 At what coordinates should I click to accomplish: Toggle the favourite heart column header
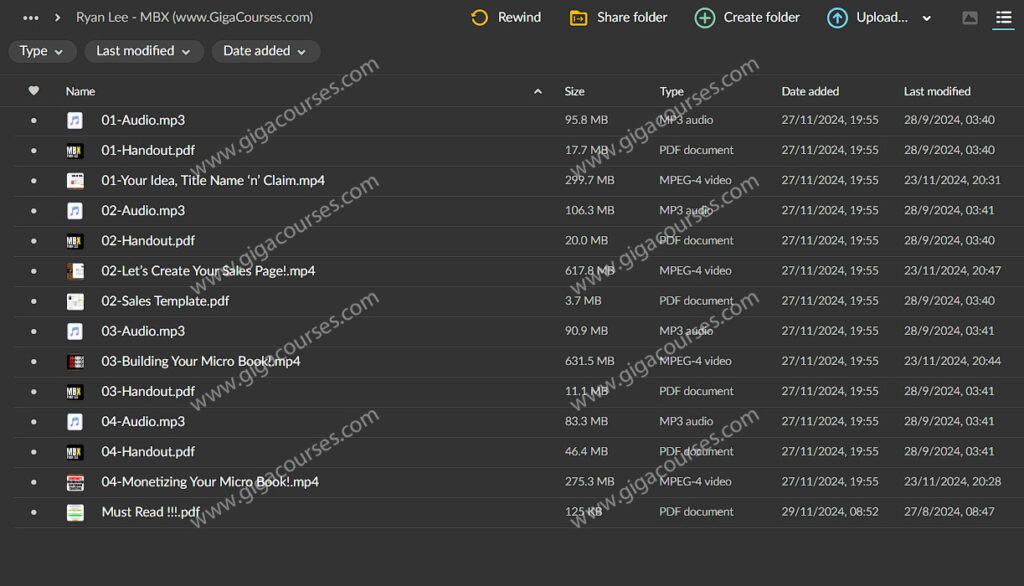tap(34, 91)
